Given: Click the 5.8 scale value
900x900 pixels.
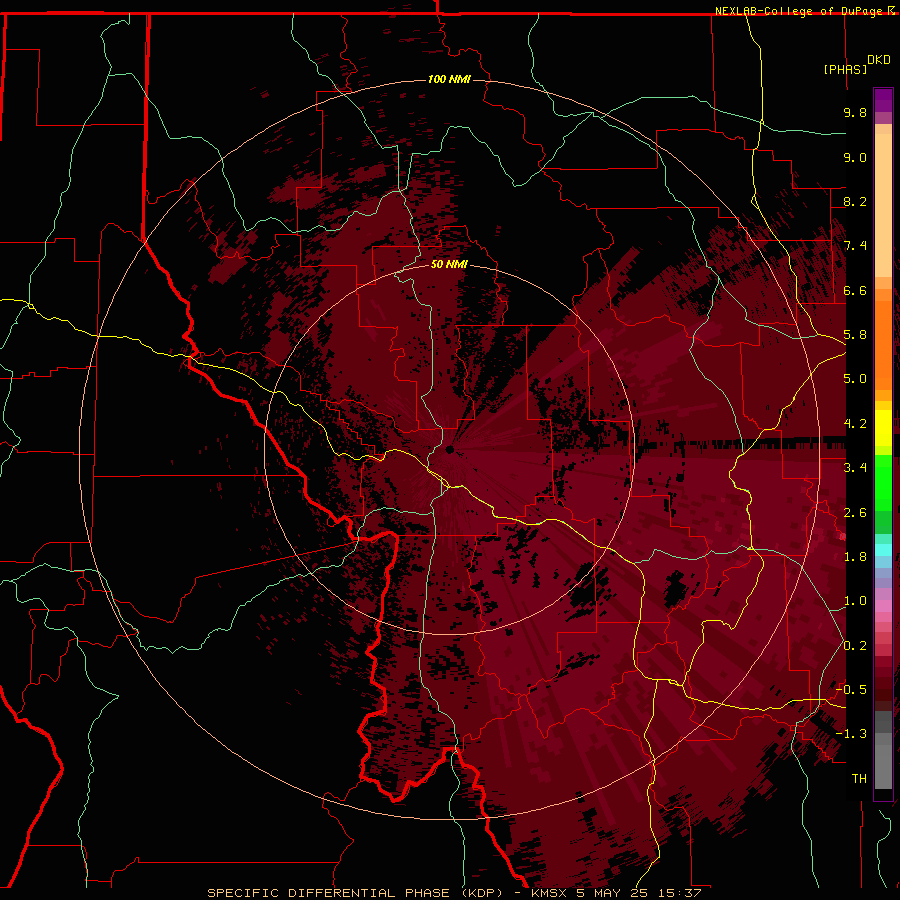Looking at the screenshot, I should click(x=855, y=335).
